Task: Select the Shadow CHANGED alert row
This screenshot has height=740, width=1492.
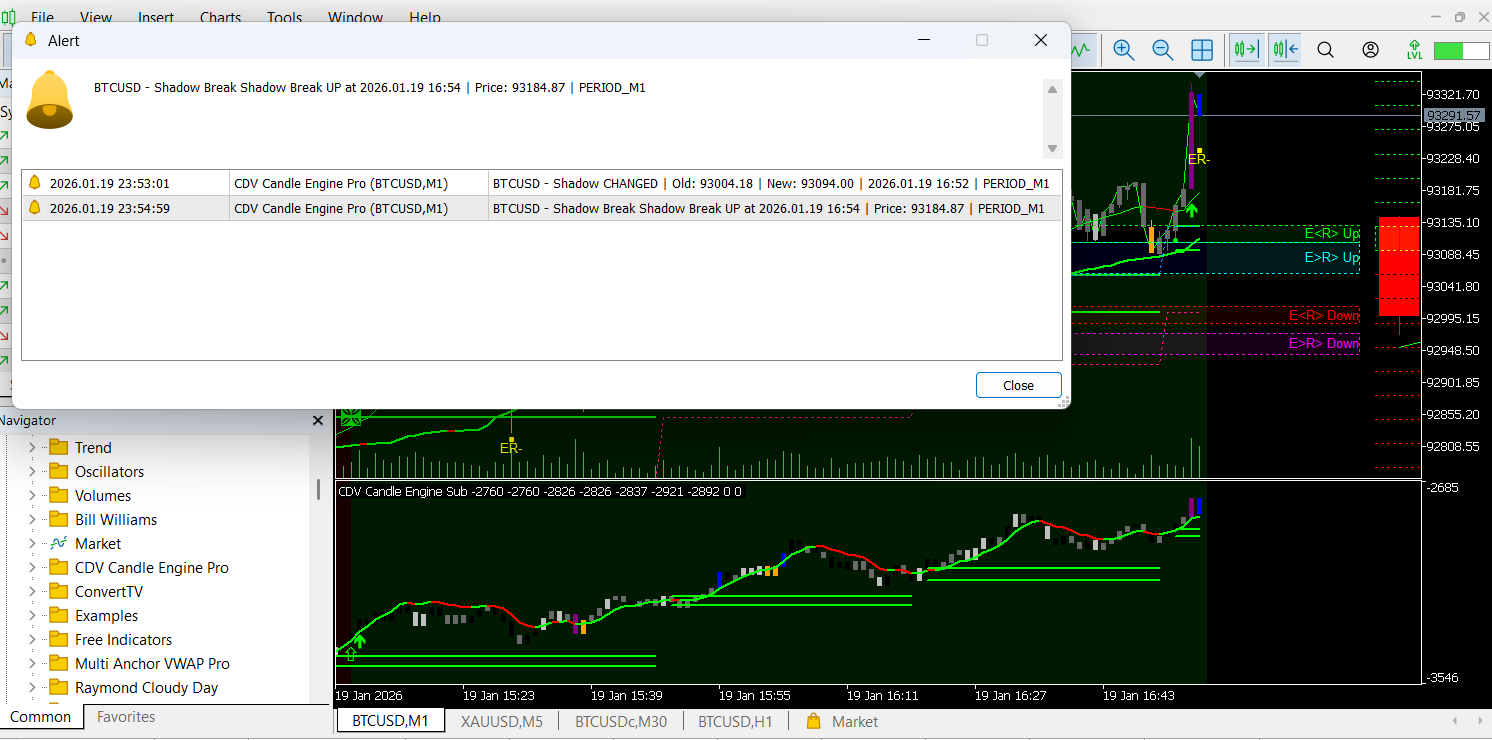Action: [x=541, y=183]
